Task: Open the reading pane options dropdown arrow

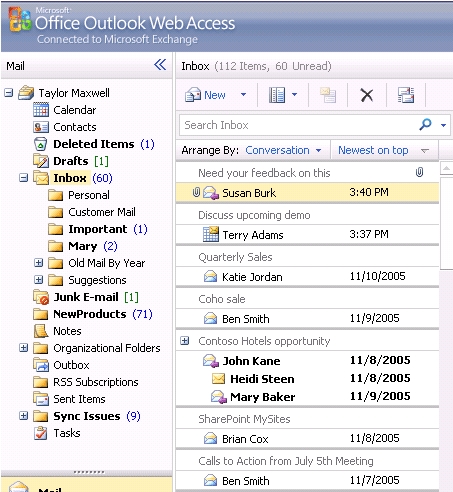Action: click(x=294, y=95)
